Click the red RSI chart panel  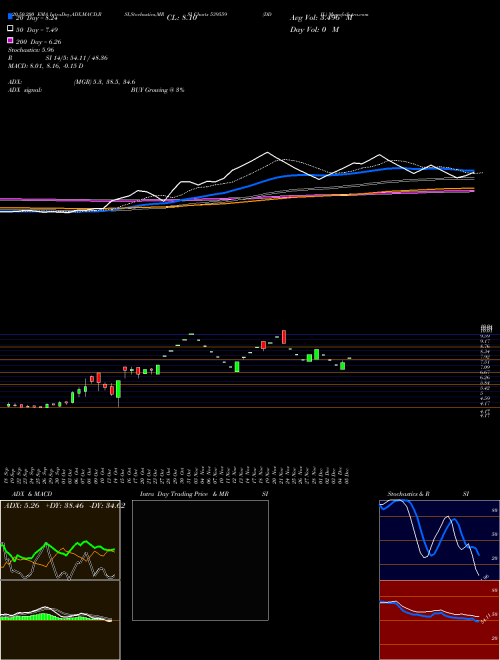[x=439, y=620]
